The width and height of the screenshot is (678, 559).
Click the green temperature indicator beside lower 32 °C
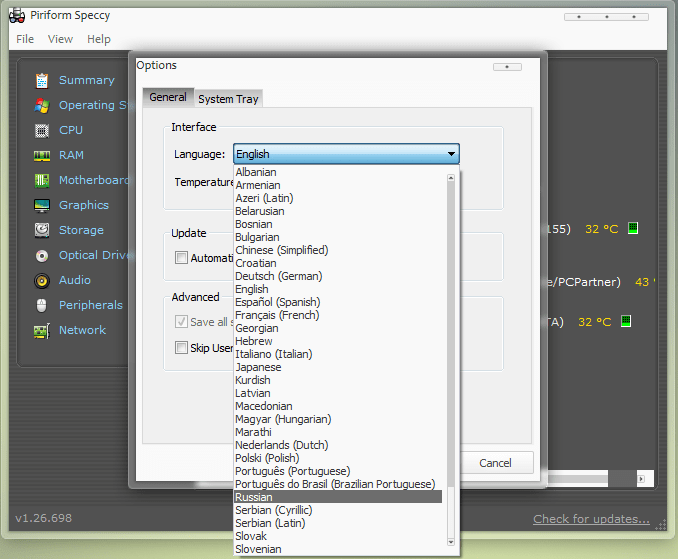pyautogui.click(x=626, y=321)
